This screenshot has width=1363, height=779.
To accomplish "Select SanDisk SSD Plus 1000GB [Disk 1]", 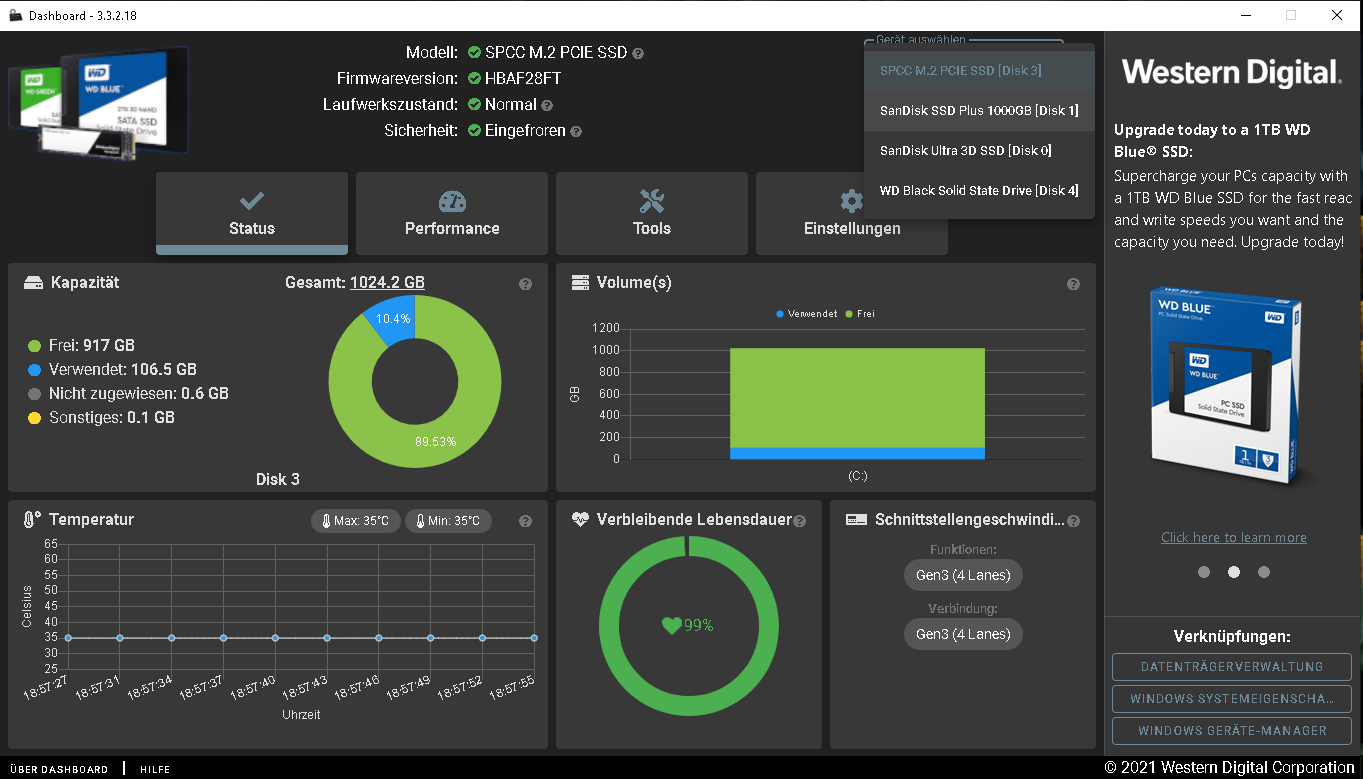I will point(979,110).
